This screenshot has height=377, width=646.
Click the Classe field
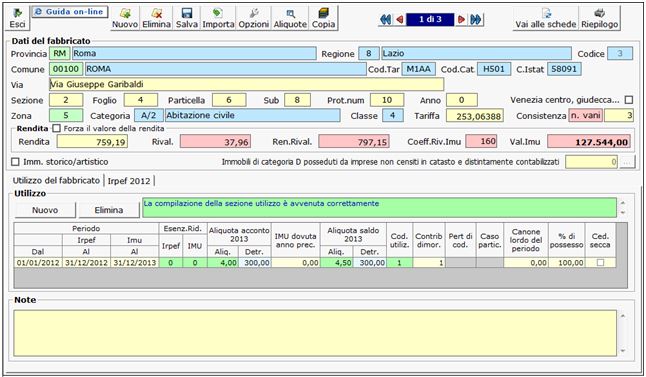coord(393,116)
